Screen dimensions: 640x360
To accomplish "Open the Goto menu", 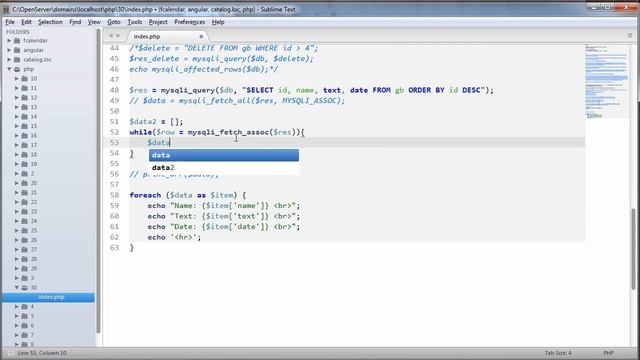I will tap(113, 22).
